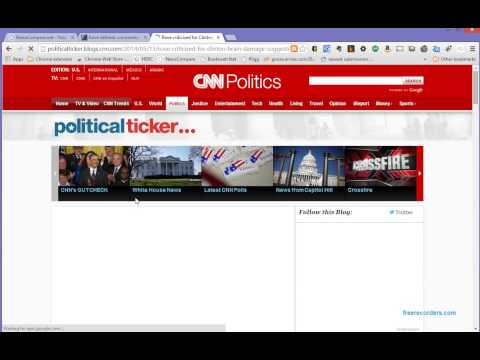Open the Travel navigation item

pos(316,103)
